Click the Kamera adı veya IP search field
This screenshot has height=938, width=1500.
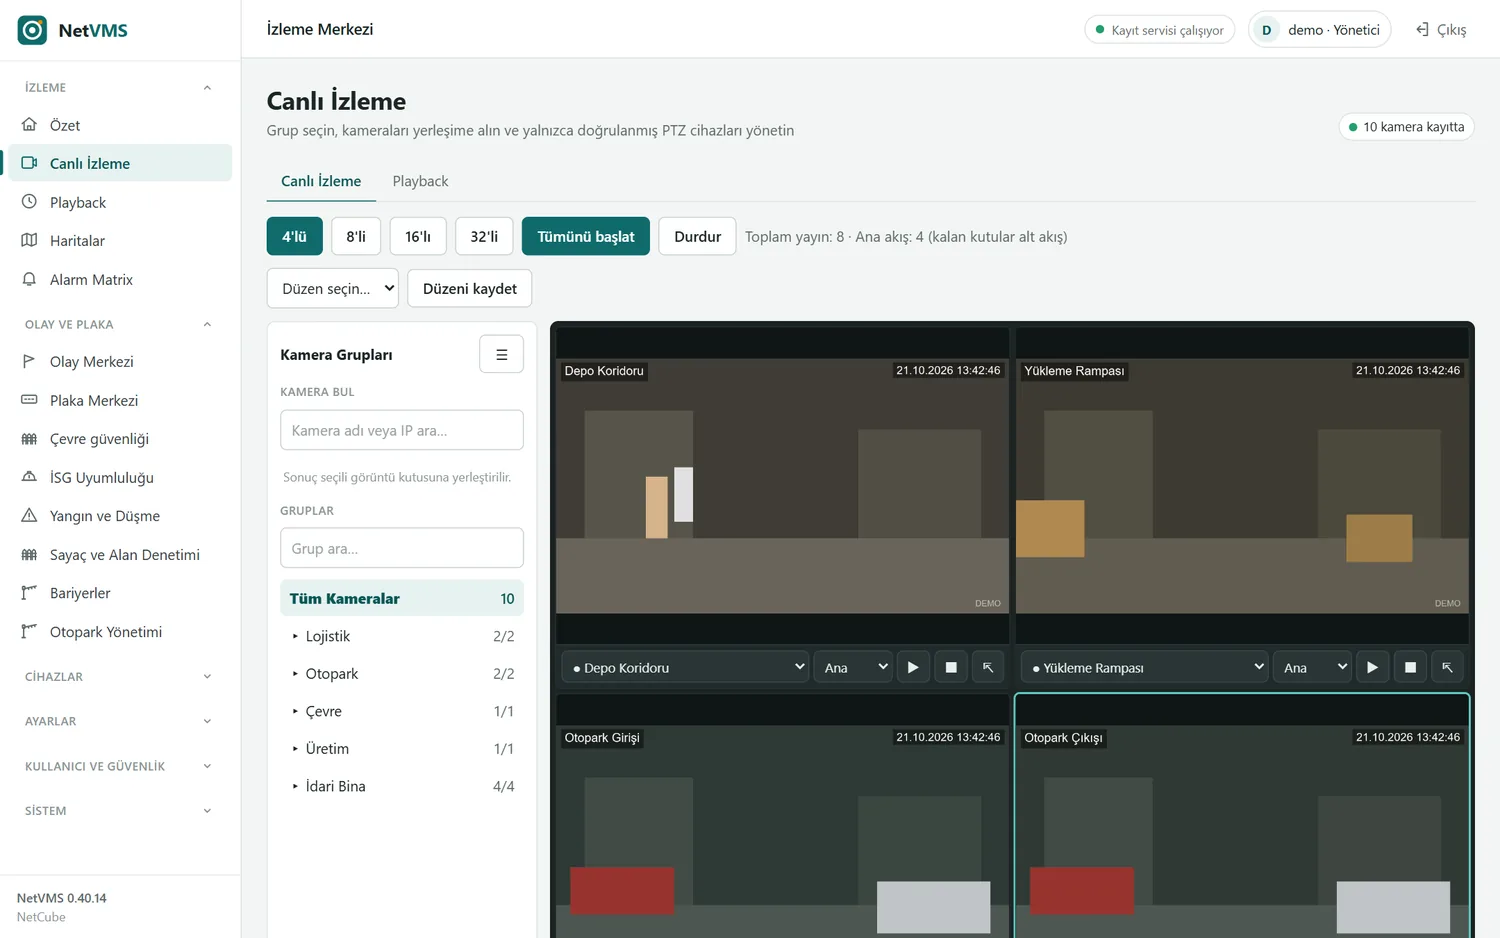click(x=402, y=430)
